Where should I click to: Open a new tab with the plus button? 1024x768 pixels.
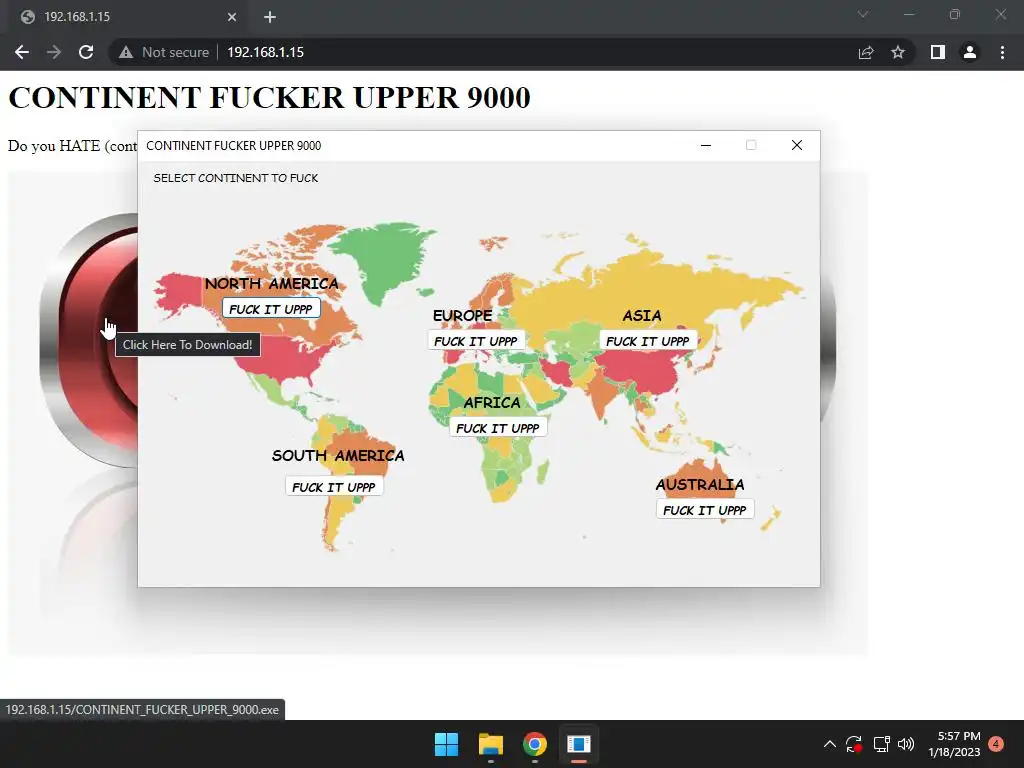pyautogui.click(x=270, y=17)
